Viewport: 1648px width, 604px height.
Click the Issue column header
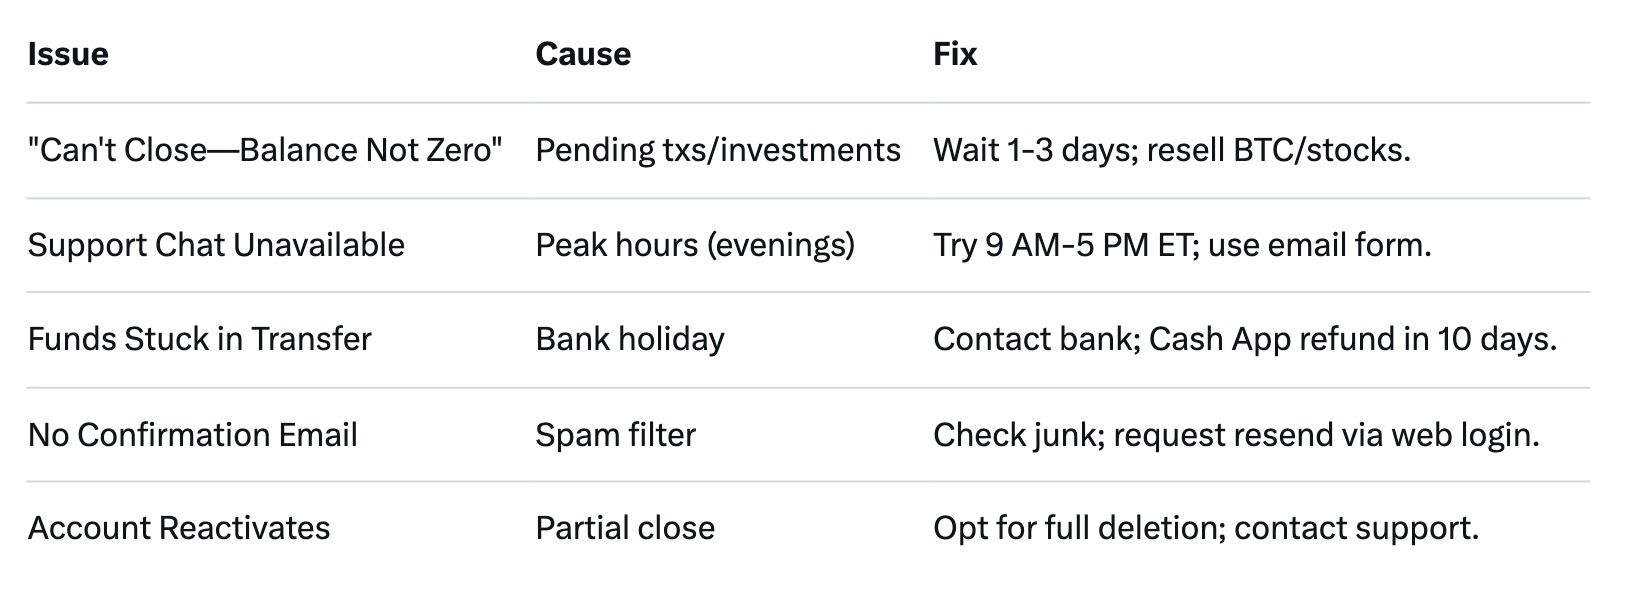(x=68, y=54)
